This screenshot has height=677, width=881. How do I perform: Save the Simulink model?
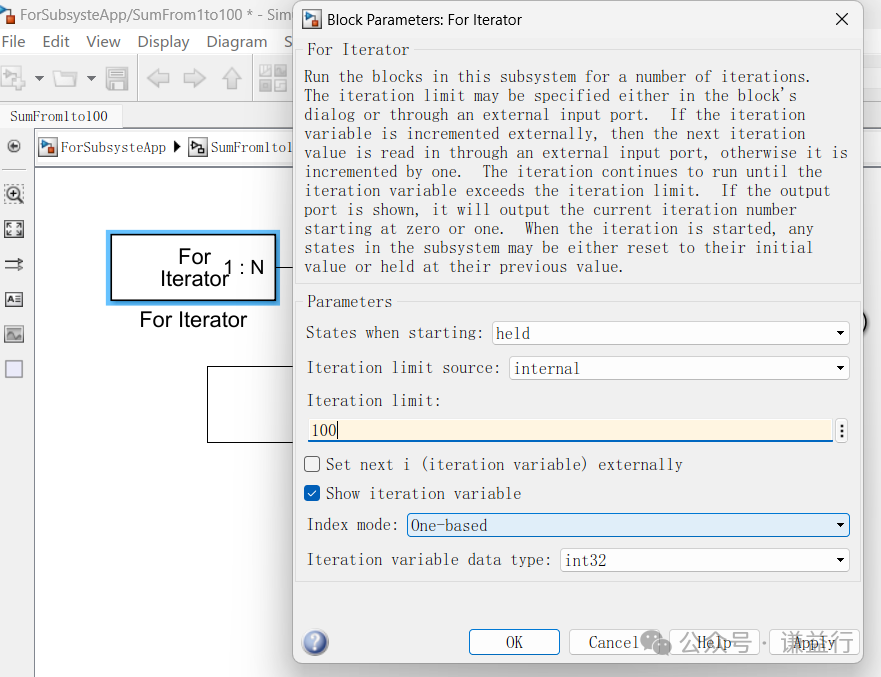tap(118, 78)
